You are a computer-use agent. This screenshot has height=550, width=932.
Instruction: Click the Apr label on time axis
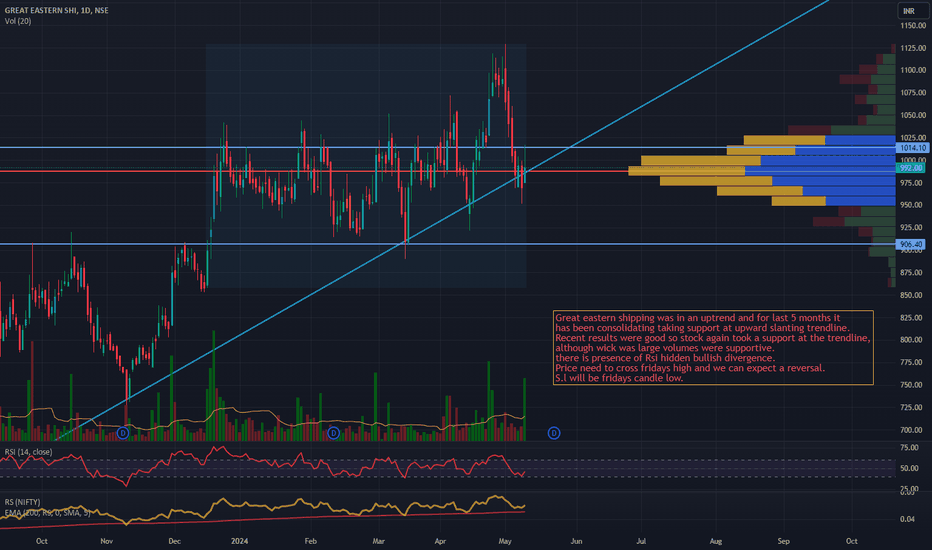coord(440,541)
